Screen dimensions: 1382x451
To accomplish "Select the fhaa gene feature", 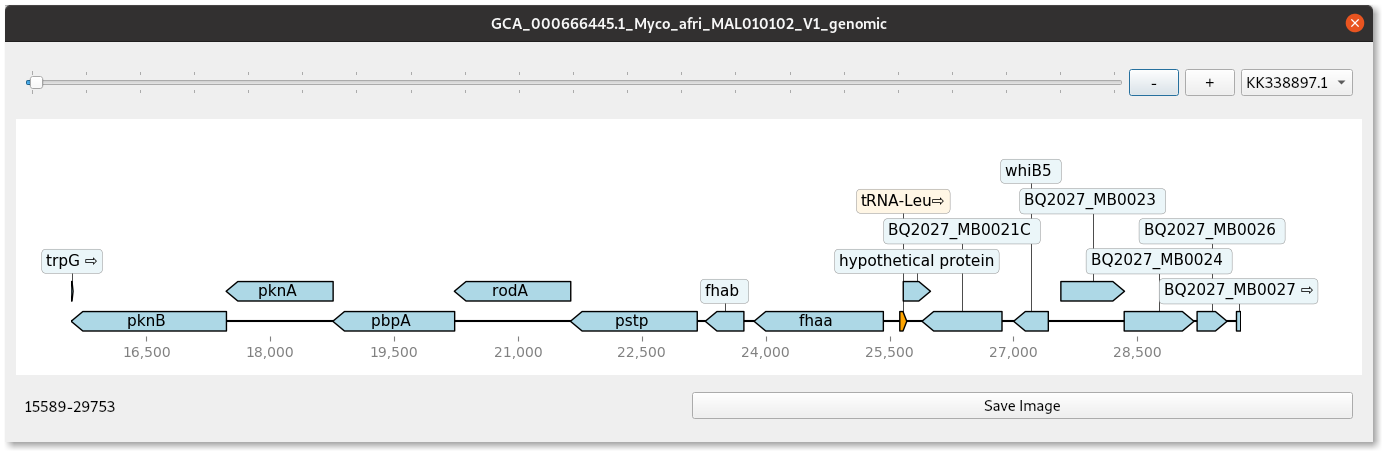I will (819, 321).
